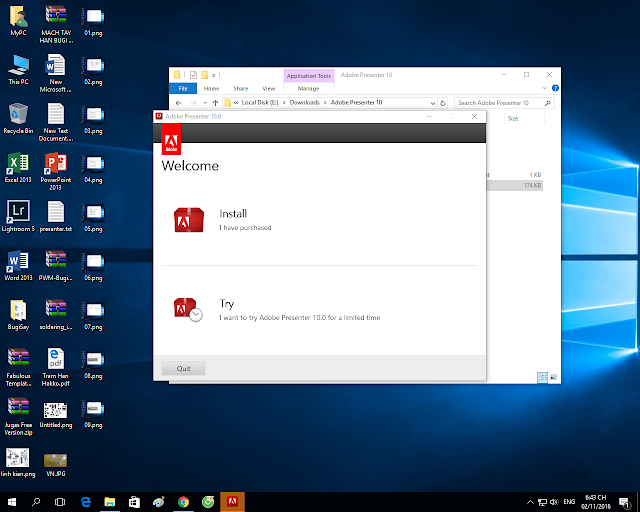This screenshot has height=512, width=640.
Task: Open Windows Store from taskbar
Action: [134, 502]
